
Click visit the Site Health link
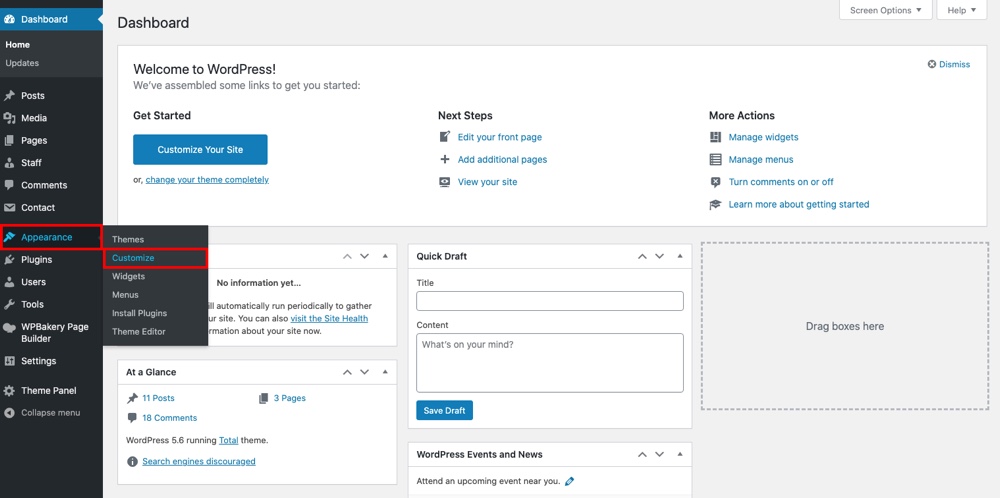[x=329, y=318]
